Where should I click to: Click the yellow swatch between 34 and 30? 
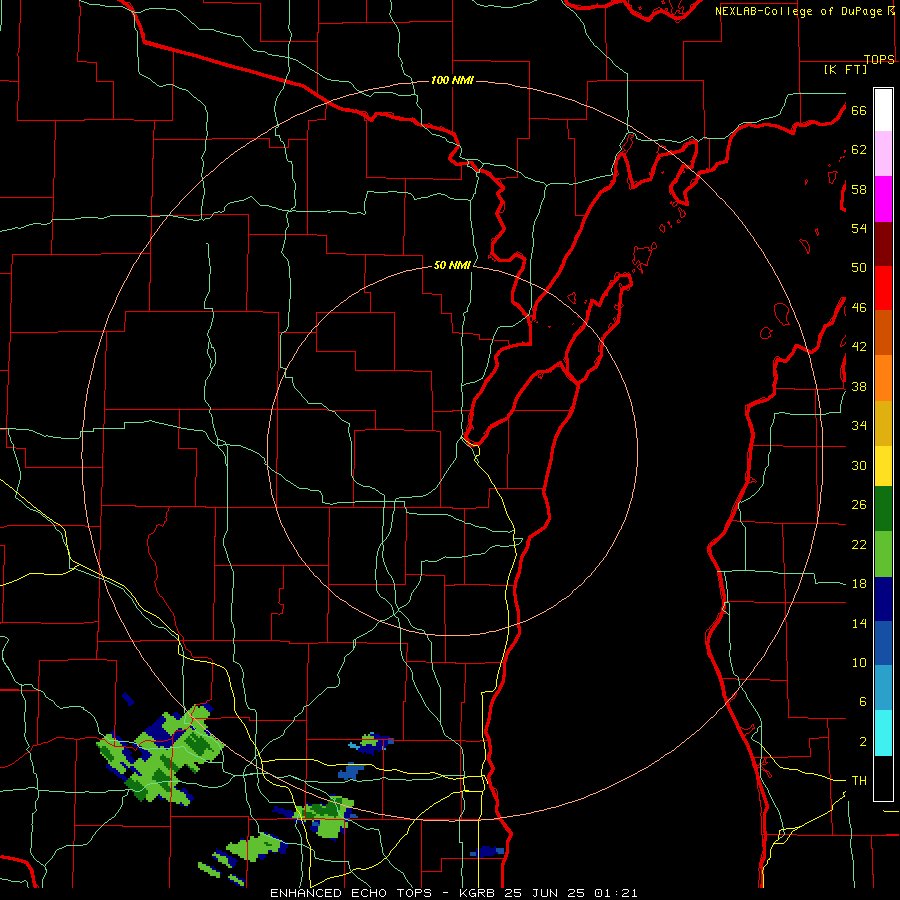tap(883, 466)
